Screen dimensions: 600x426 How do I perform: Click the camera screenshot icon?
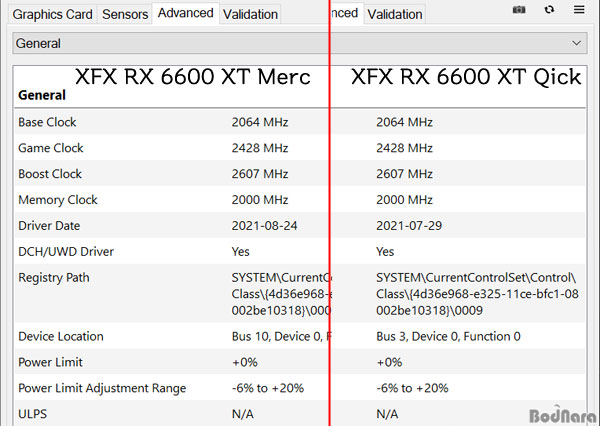click(518, 10)
